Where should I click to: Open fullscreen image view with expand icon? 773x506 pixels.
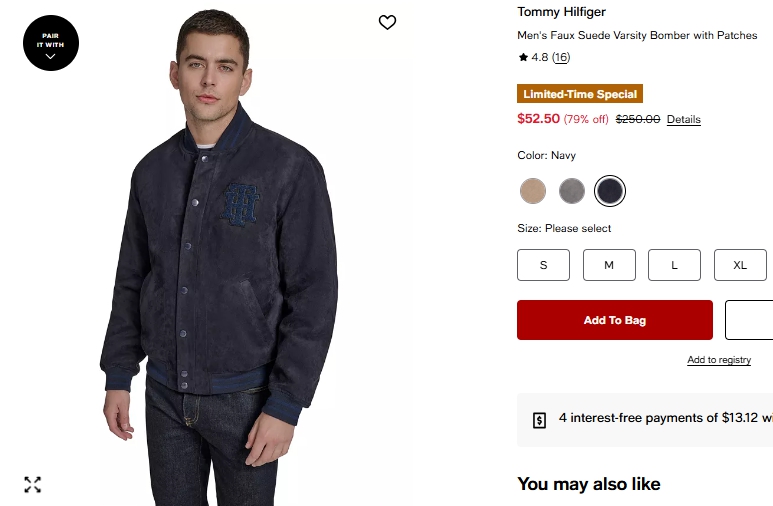(x=33, y=485)
